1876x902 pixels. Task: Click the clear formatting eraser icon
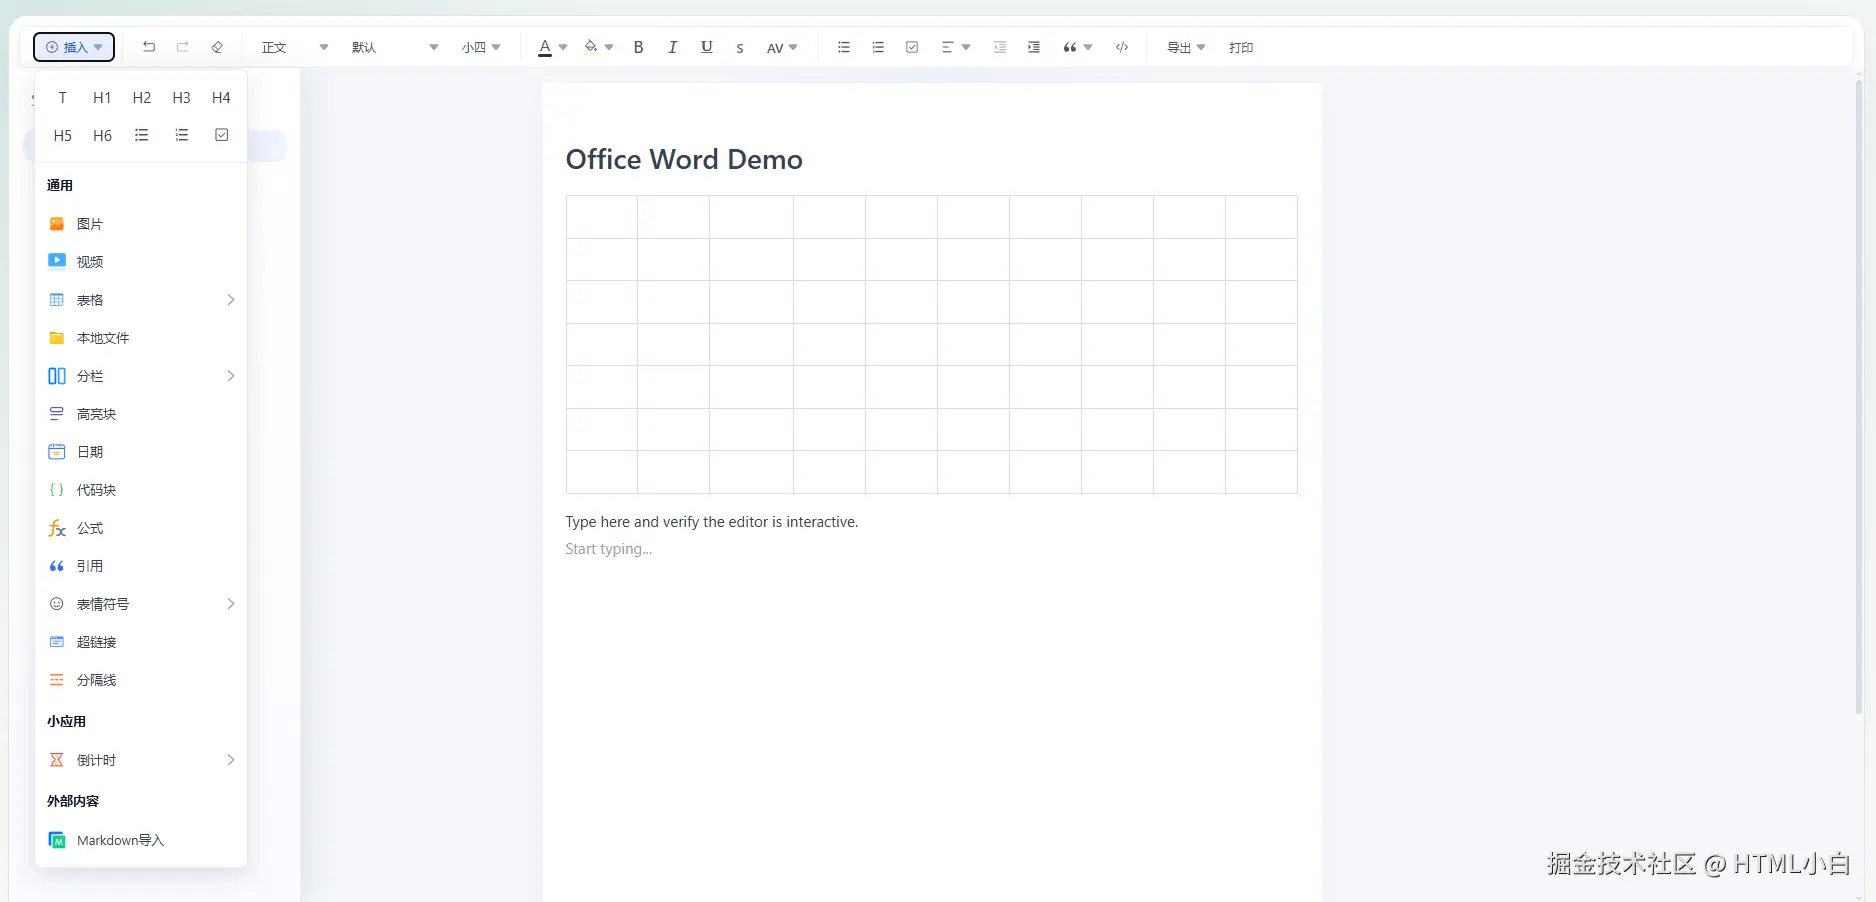coord(217,47)
